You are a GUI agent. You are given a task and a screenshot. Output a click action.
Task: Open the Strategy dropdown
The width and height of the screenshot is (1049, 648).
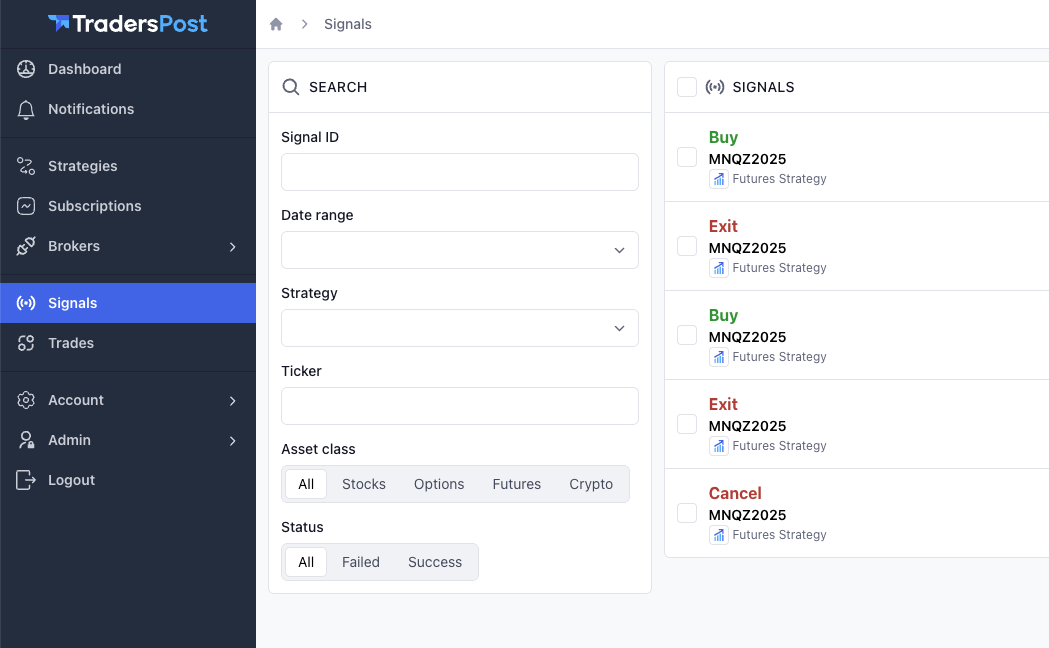[x=460, y=328]
